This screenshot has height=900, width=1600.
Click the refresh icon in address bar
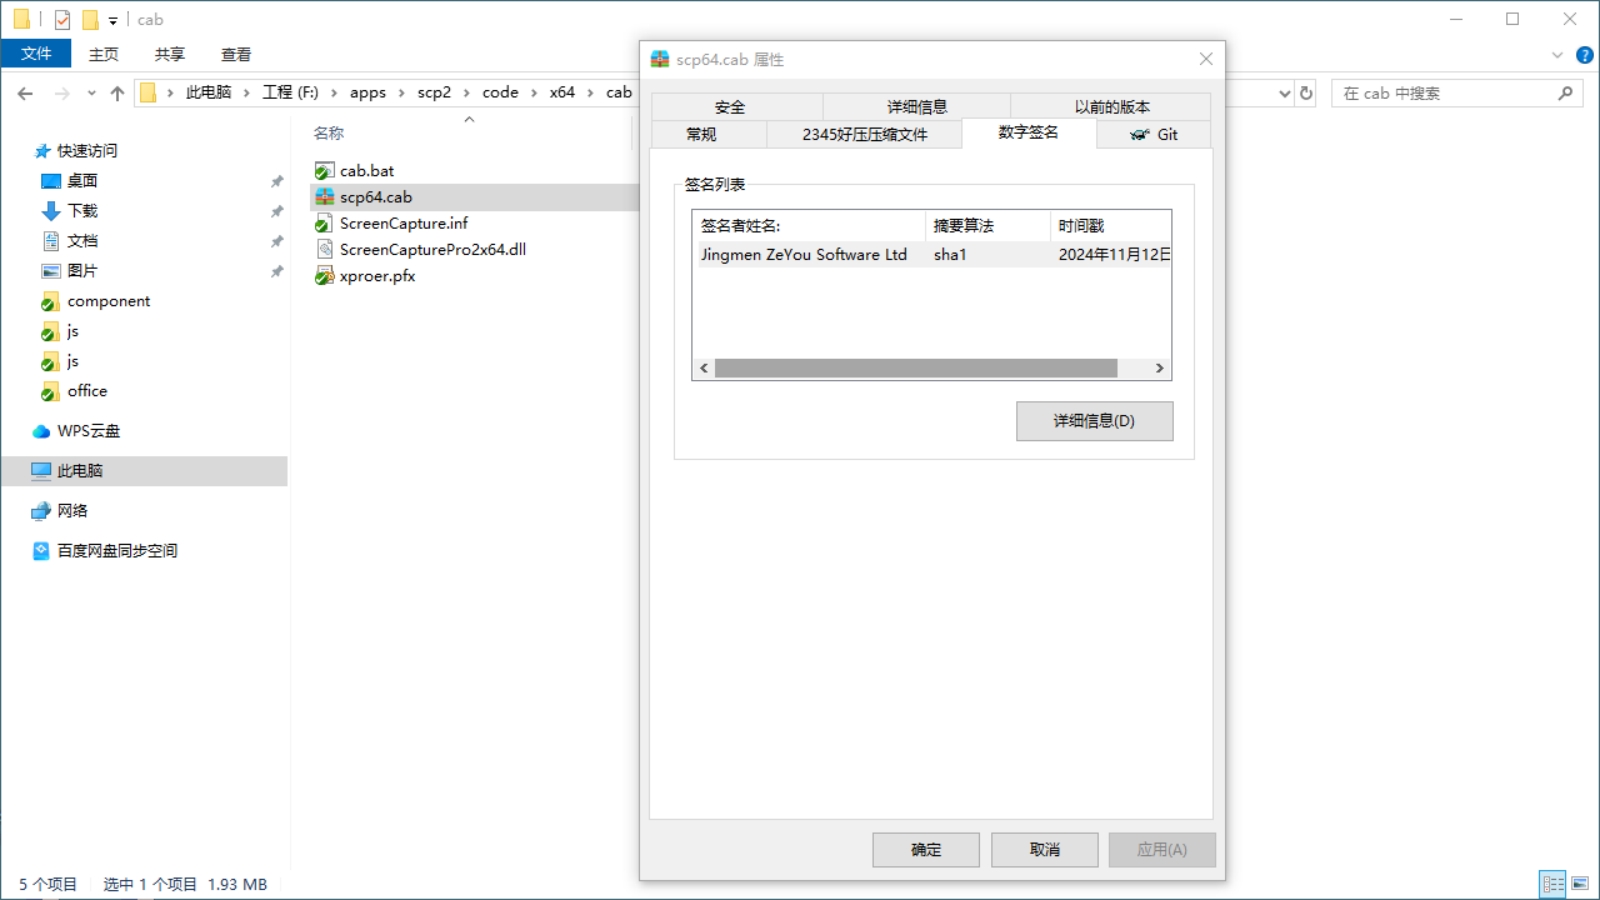coord(1306,93)
